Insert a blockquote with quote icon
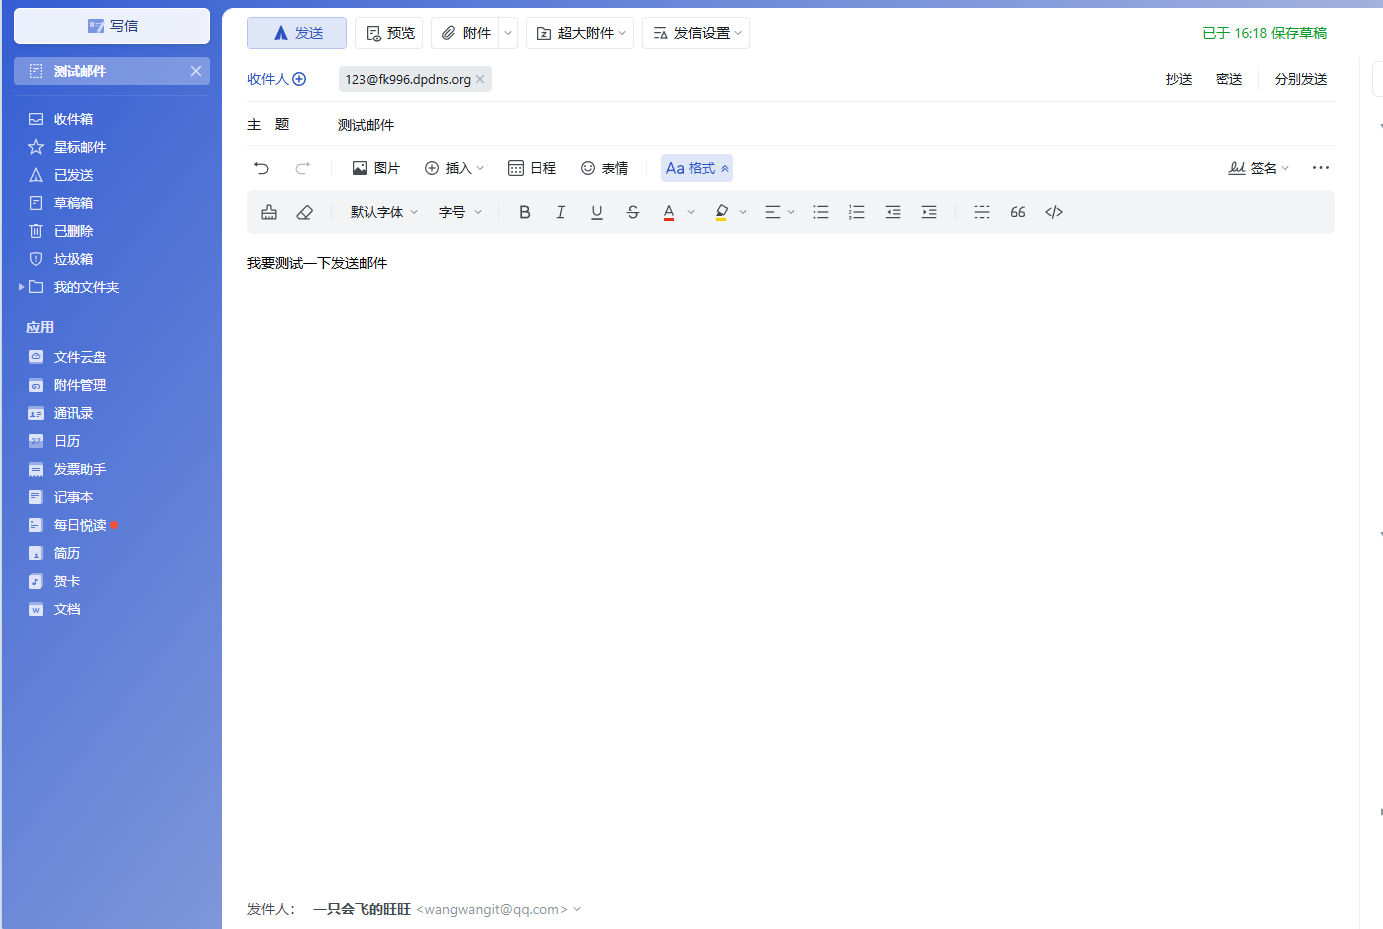This screenshot has width=1383, height=929. [x=1018, y=212]
